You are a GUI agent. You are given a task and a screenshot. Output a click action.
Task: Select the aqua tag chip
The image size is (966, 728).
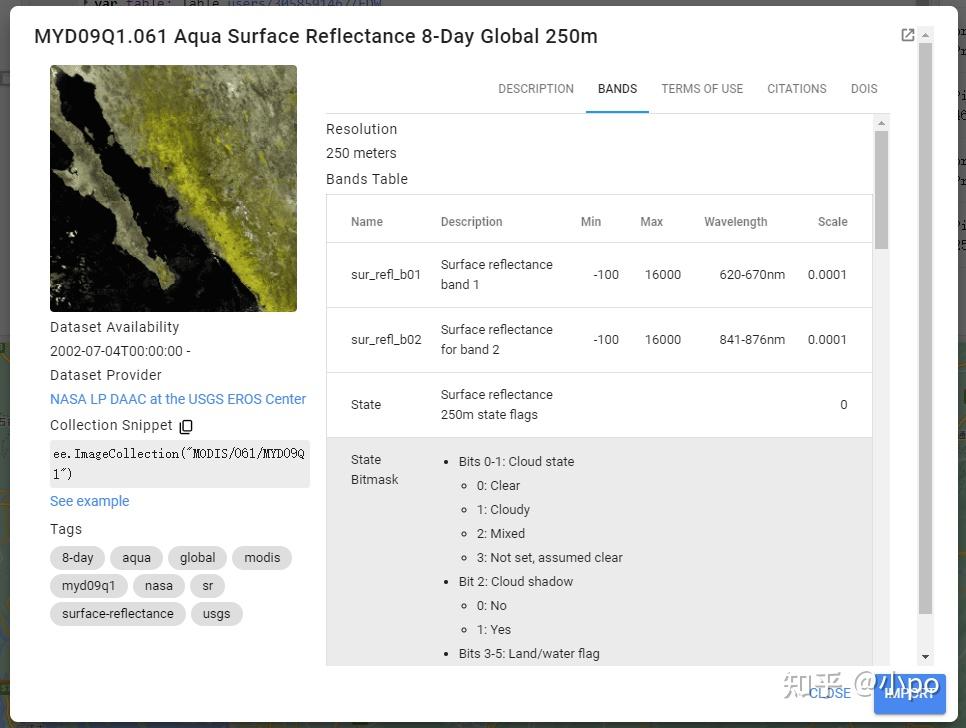137,558
